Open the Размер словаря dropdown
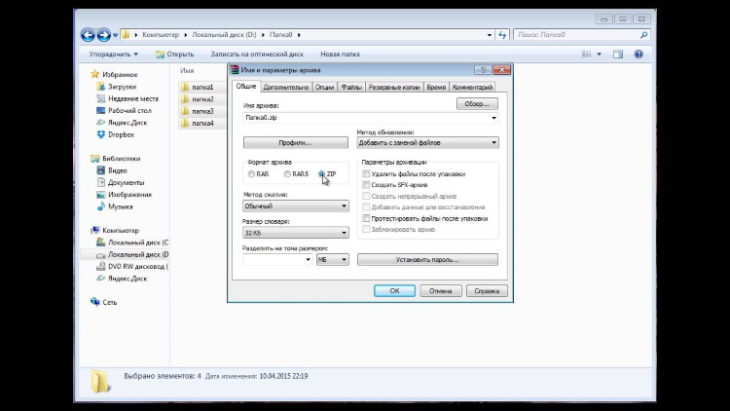 coord(296,232)
